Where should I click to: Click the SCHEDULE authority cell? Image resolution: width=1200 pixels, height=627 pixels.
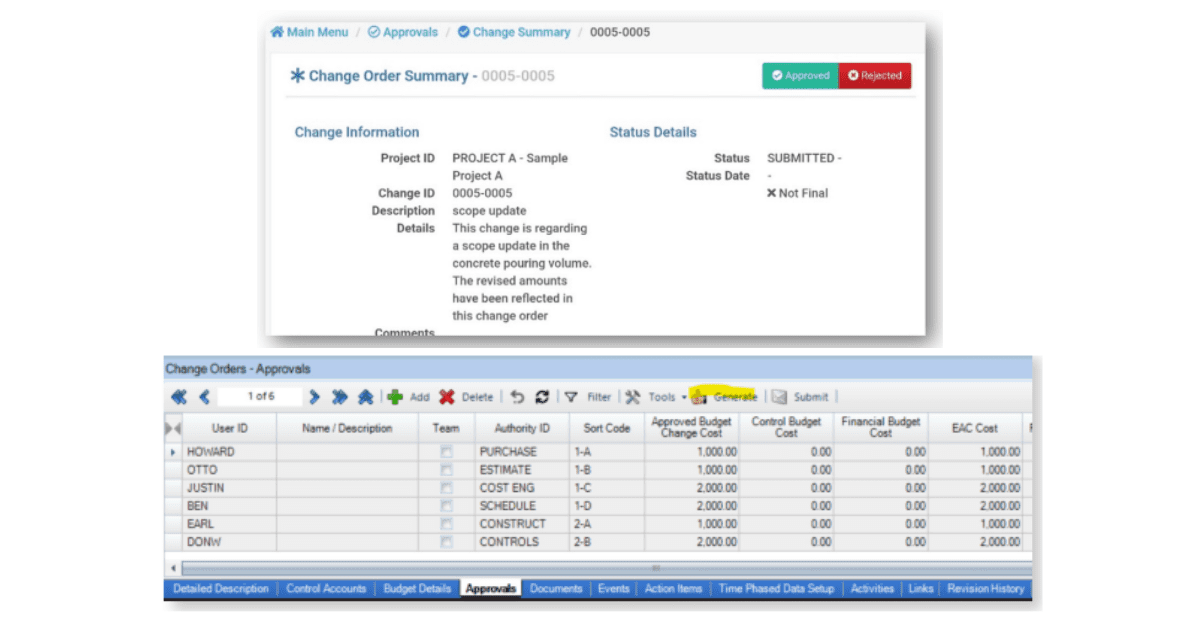522,506
